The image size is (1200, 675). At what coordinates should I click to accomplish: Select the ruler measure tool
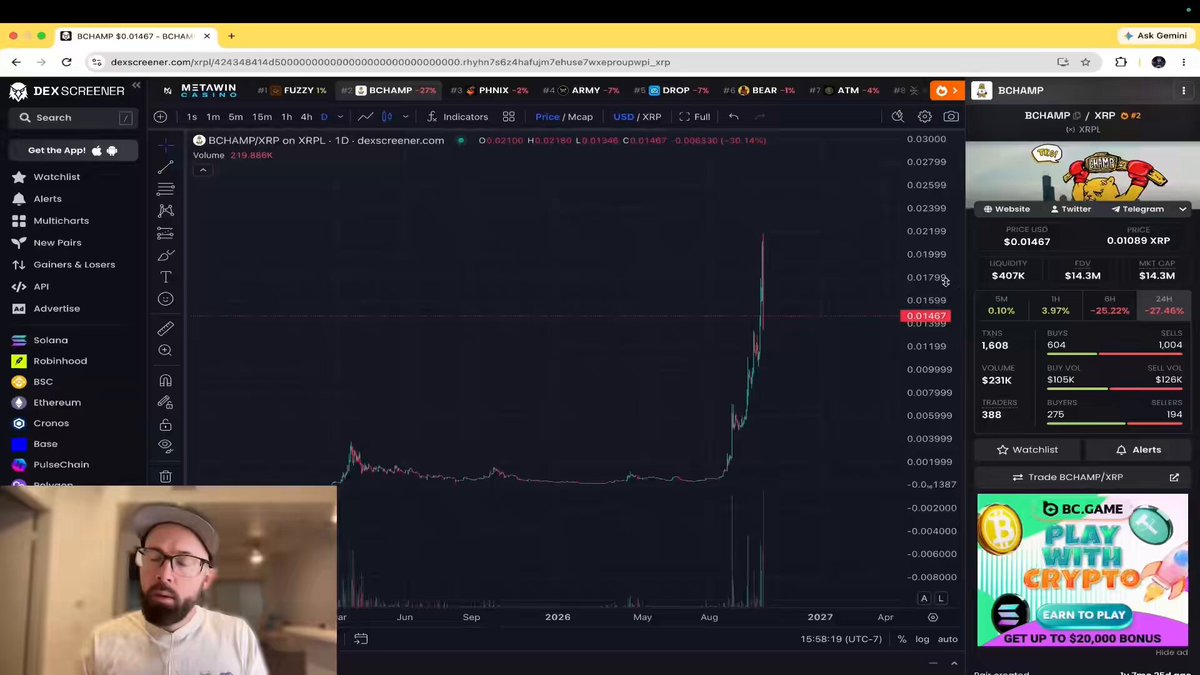click(x=166, y=329)
